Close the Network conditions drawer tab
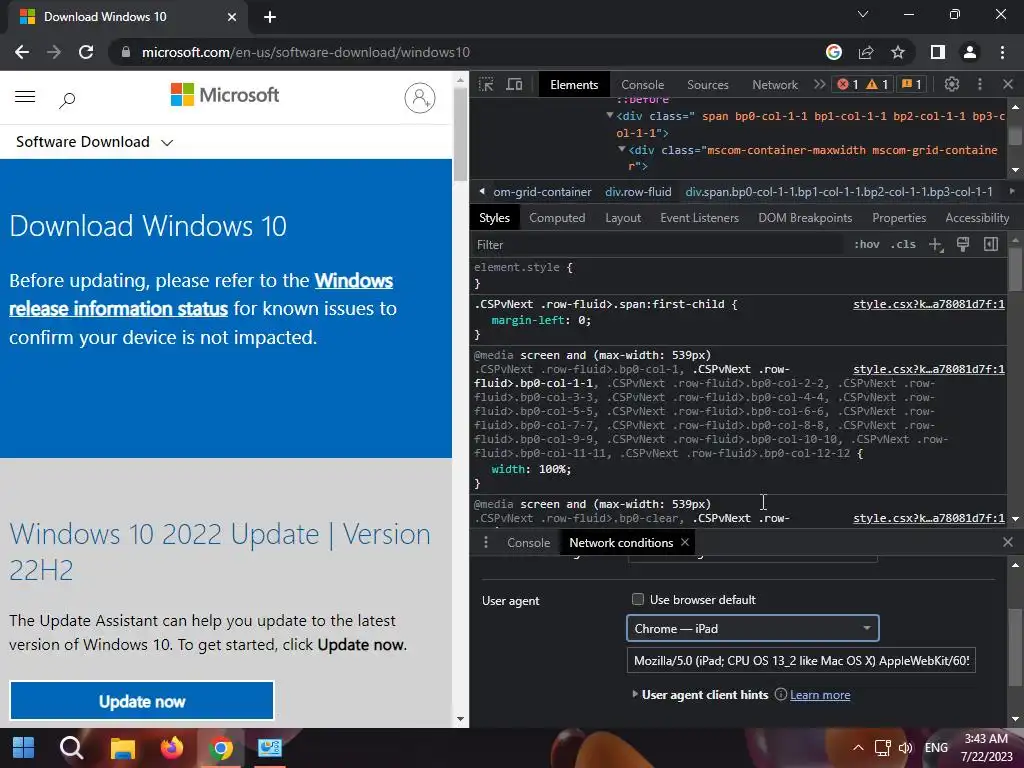1024x768 pixels. (x=684, y=542)
